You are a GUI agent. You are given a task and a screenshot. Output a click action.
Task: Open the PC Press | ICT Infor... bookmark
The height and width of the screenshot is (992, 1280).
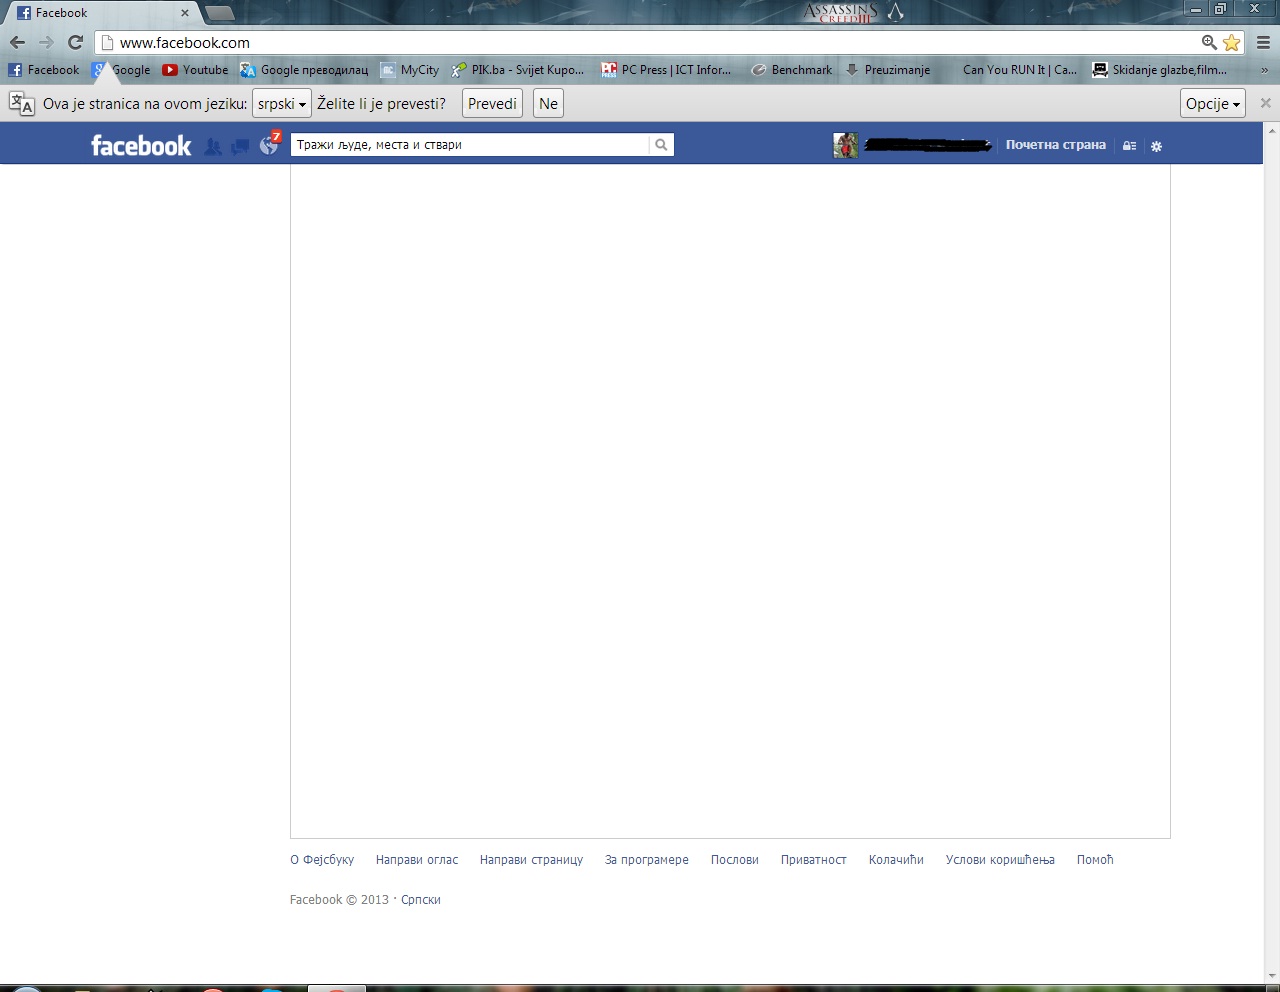[x=666, y=70]
